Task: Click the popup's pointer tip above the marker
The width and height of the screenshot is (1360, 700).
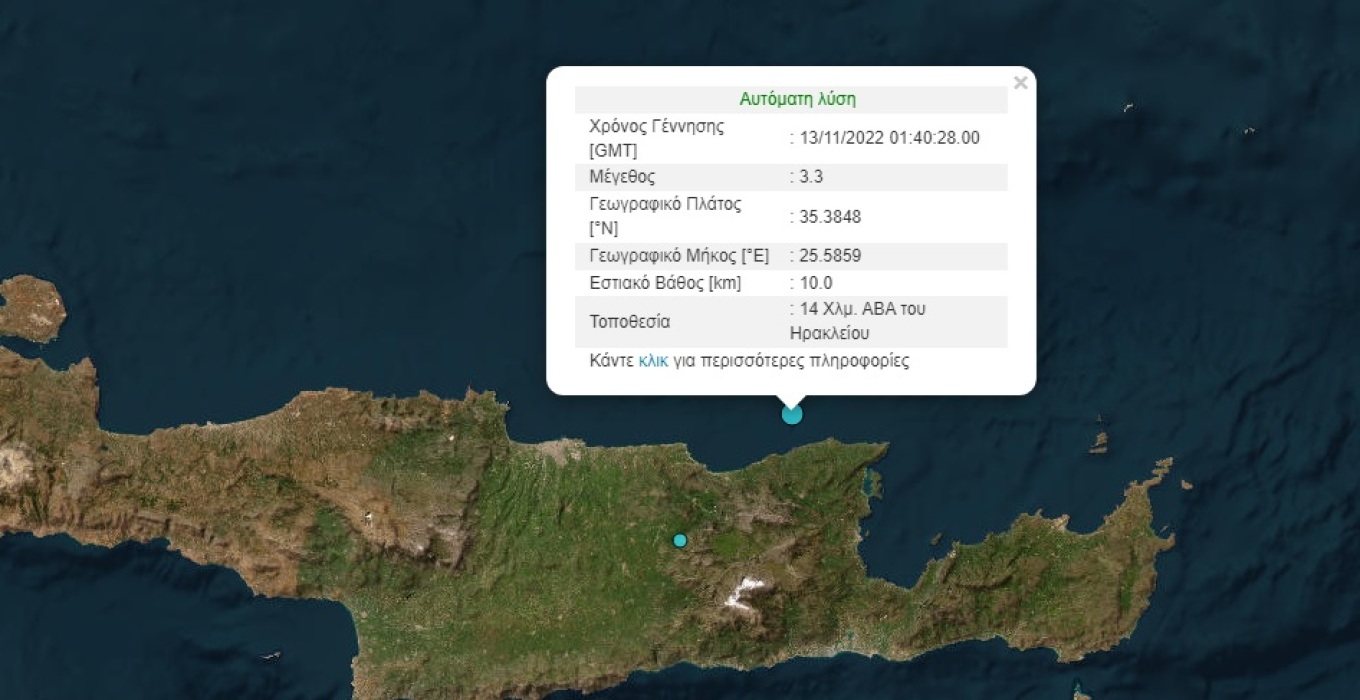Action: (x=792, y=399)
